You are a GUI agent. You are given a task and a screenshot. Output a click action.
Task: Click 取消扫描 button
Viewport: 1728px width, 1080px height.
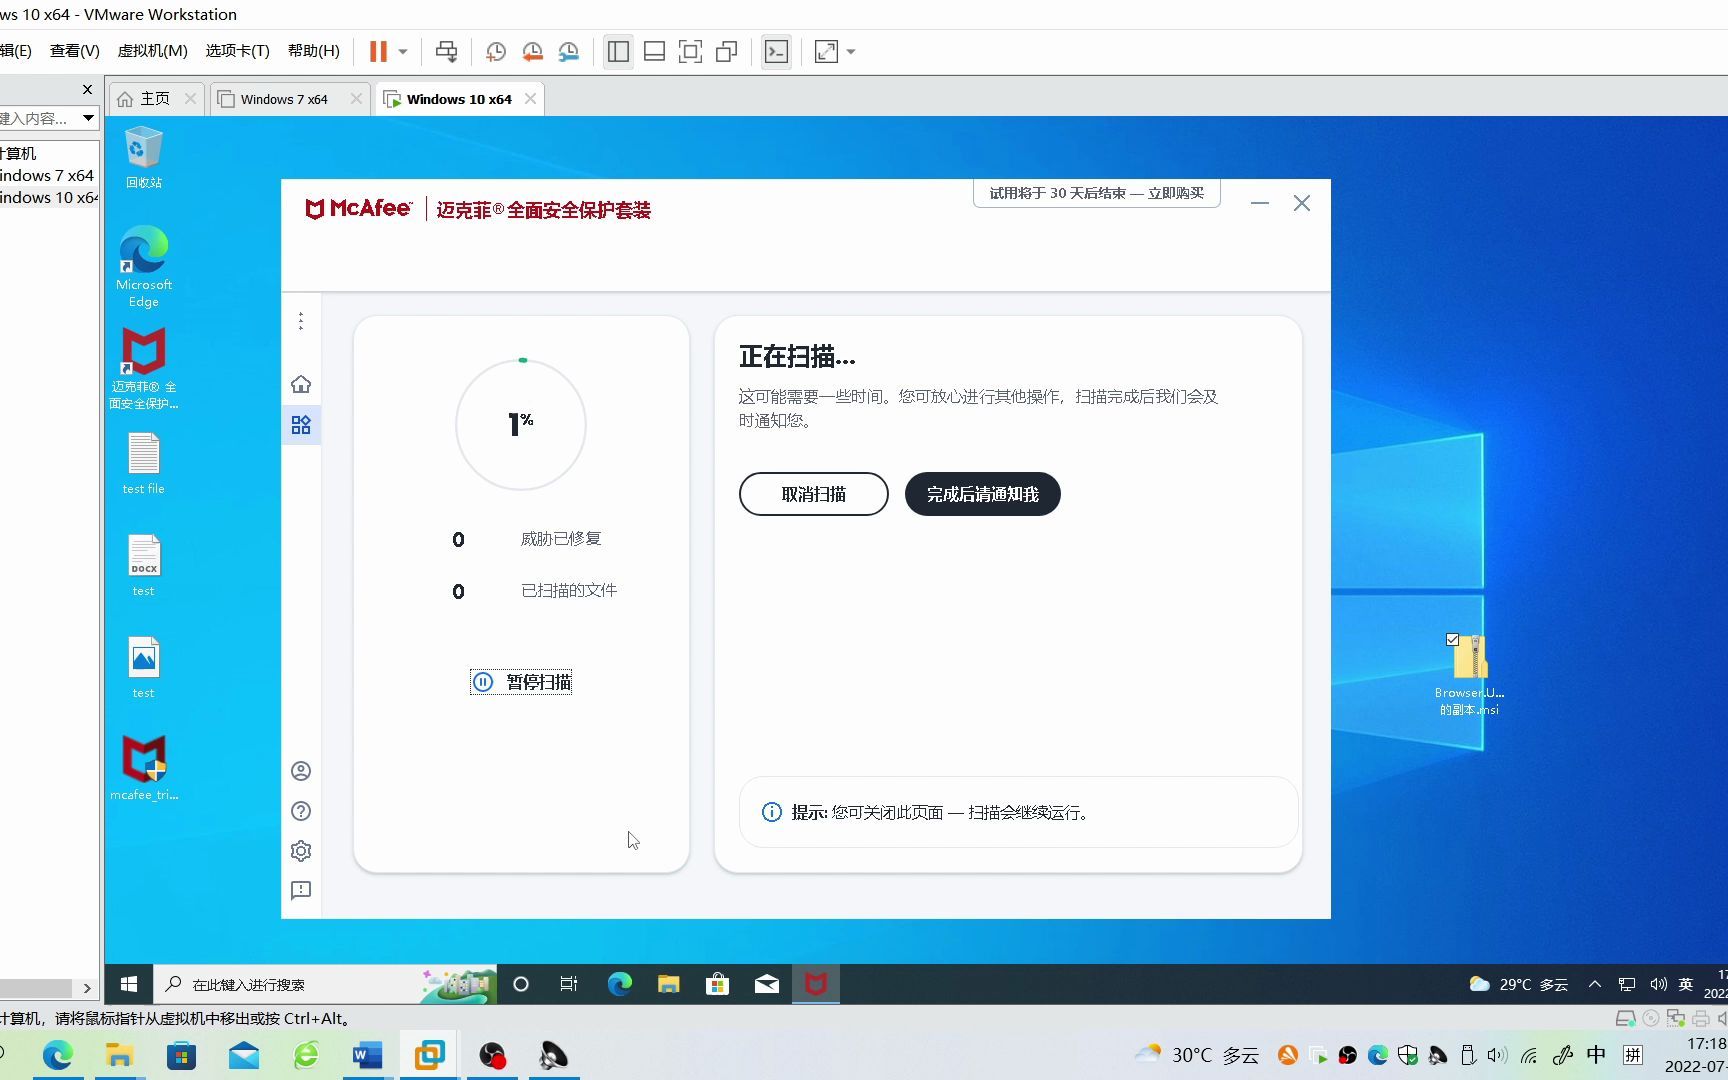click(813, 494)
